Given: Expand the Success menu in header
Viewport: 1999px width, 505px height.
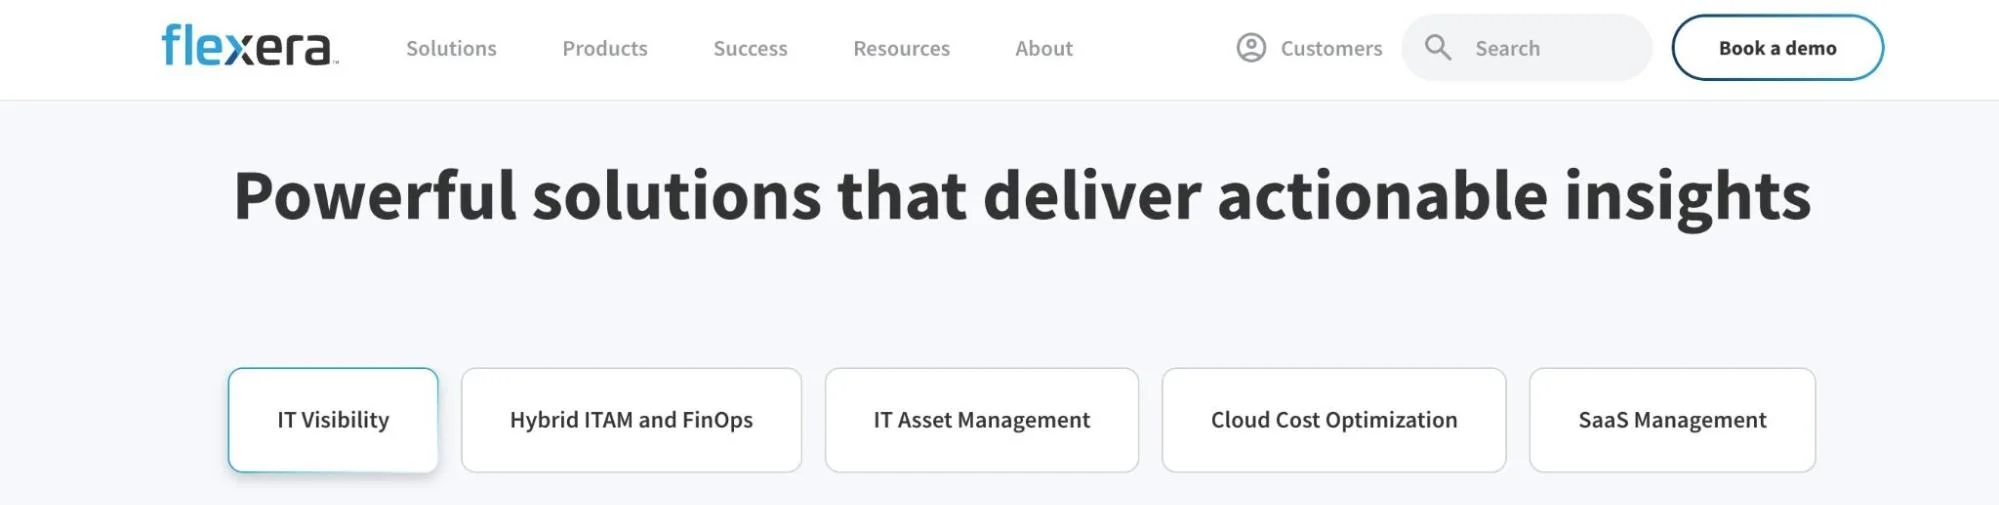Looking at the screenshot, I should click(x=750, y=48).
